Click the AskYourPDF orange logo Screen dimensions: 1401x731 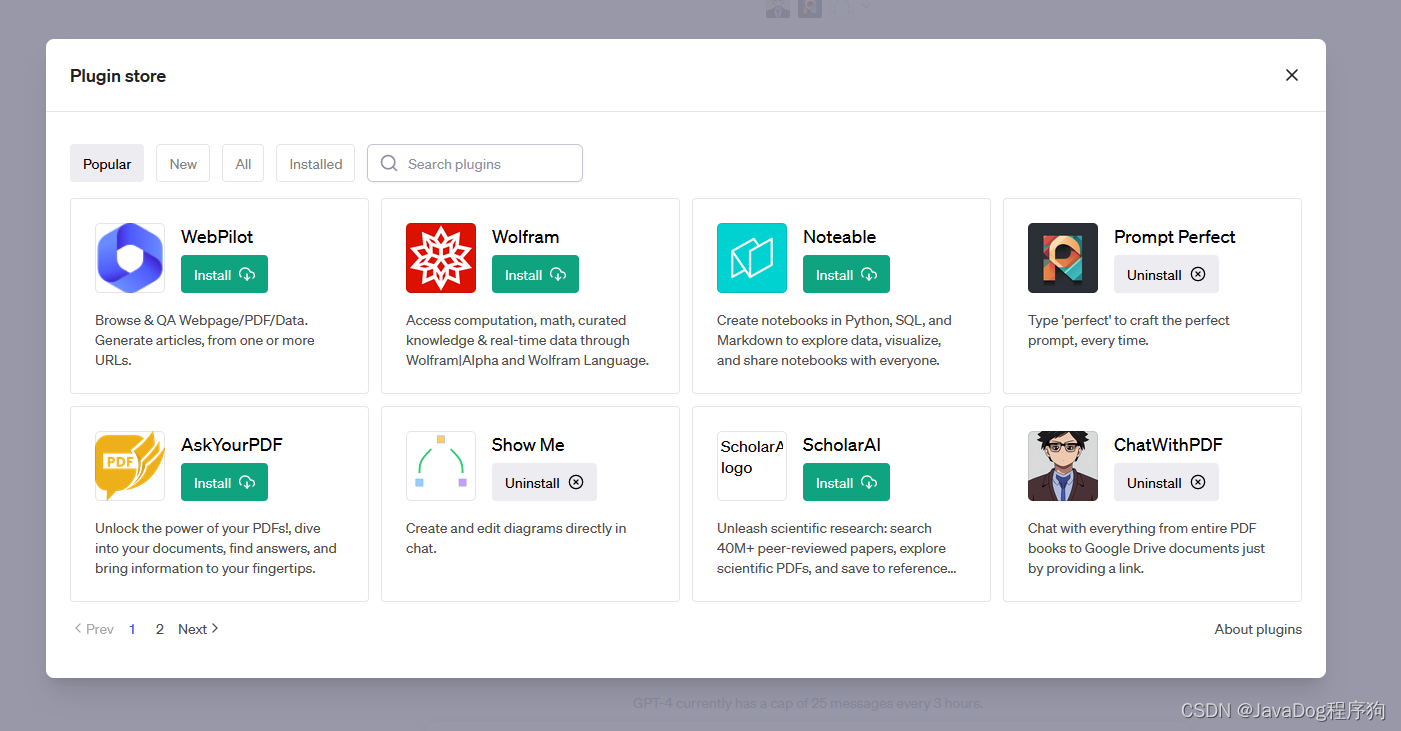click(130, 466)
